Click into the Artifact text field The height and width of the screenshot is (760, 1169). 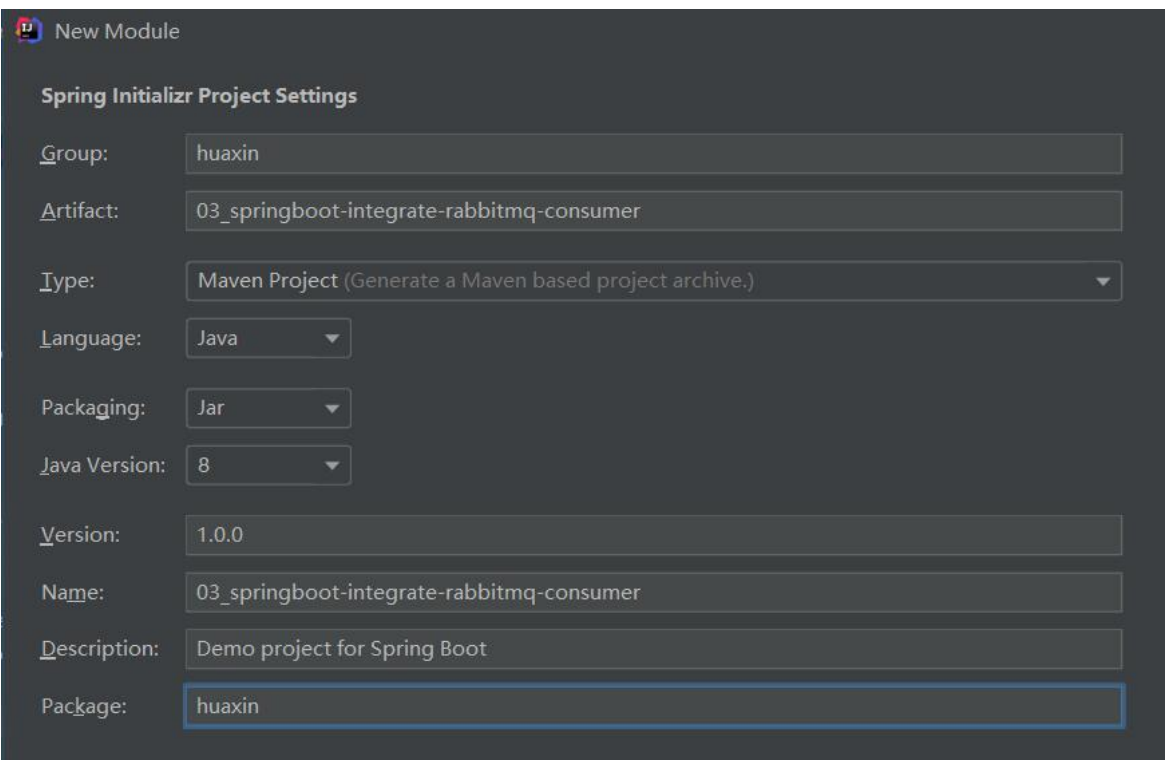(653, 210)
